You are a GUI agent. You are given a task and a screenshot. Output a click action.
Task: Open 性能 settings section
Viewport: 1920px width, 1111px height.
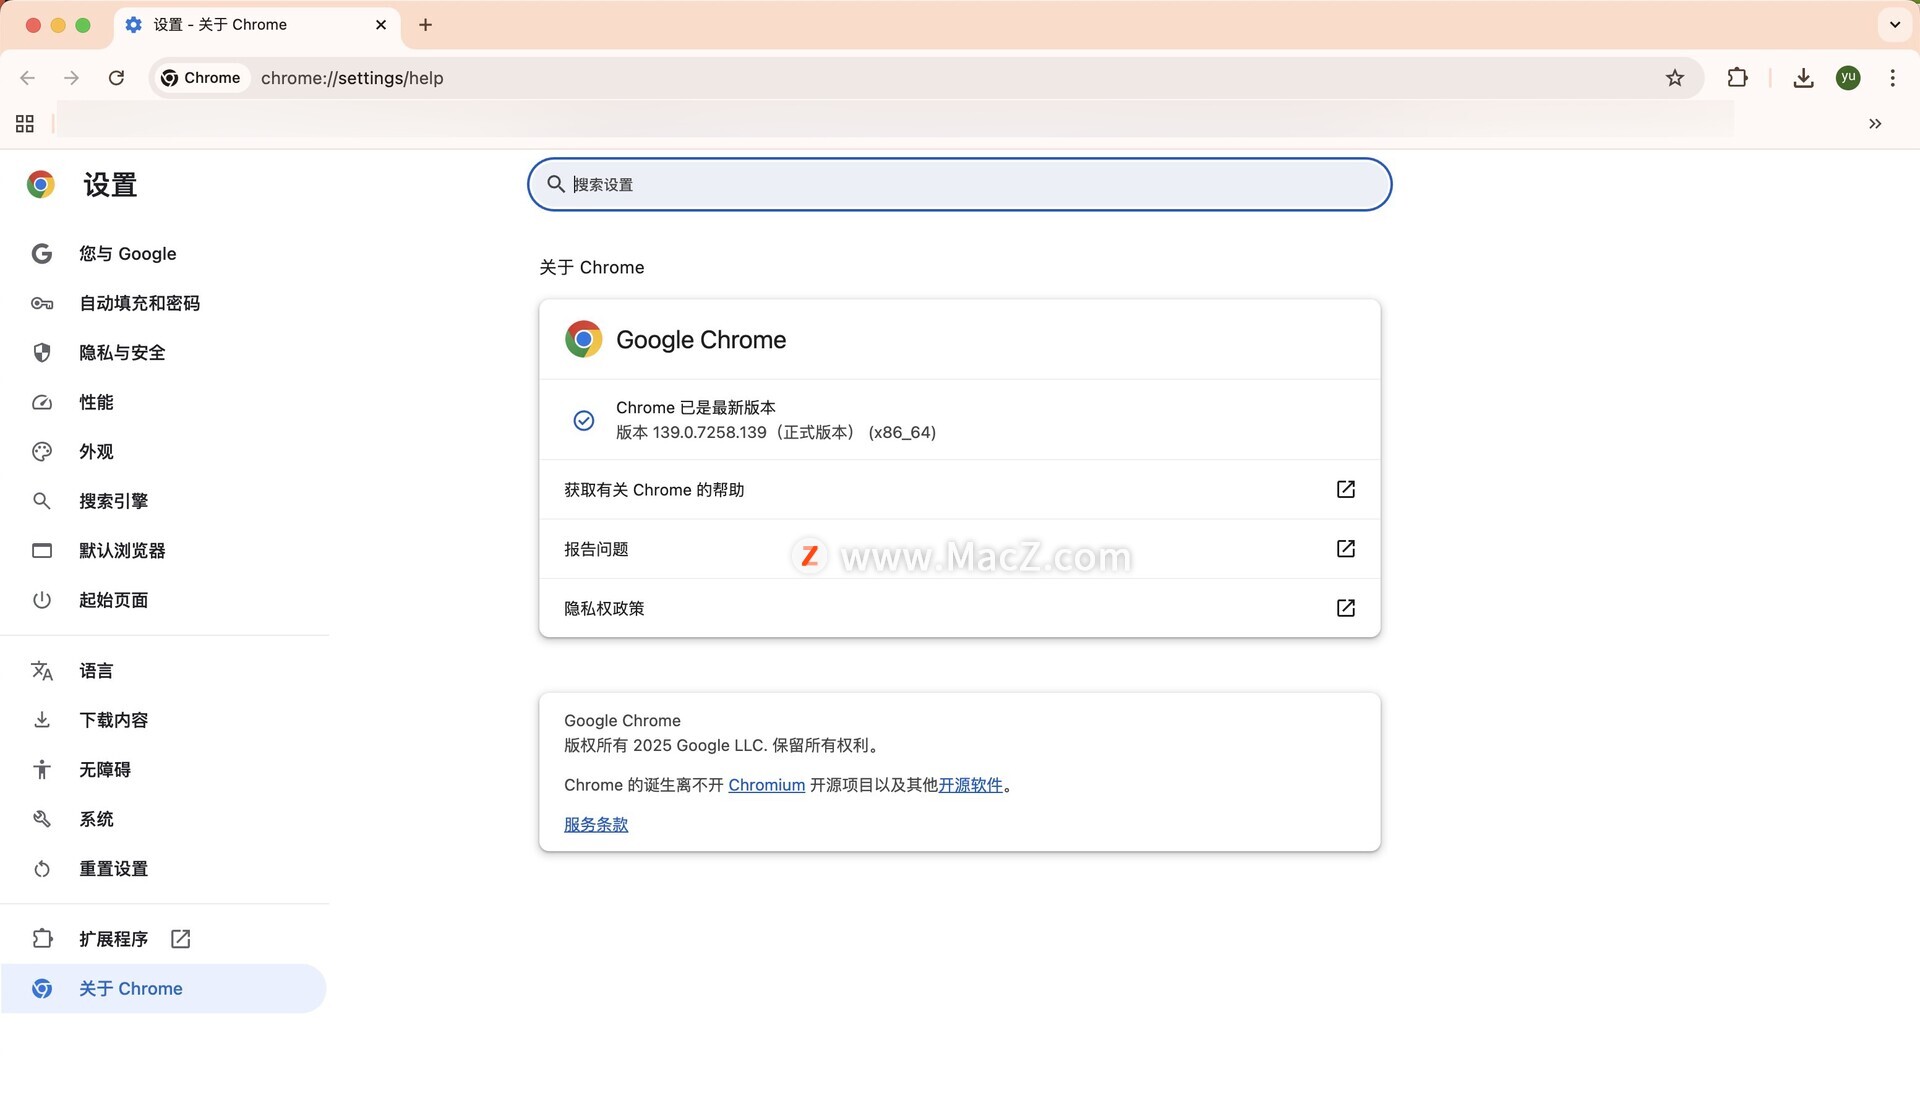coord(164,402)
